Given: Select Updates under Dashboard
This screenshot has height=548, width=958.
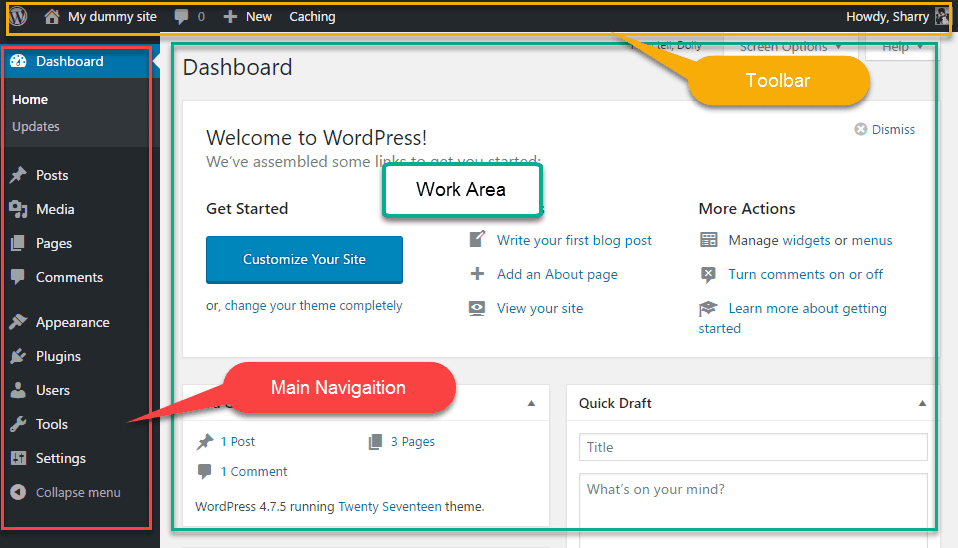Looking at the screenshot, I should [x=36, y=126].
